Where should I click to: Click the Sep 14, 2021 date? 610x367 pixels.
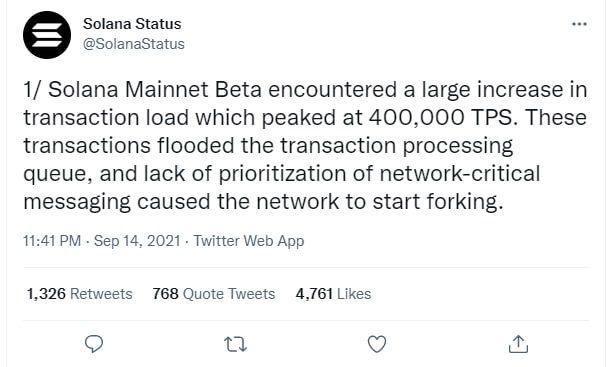point(137,241)
